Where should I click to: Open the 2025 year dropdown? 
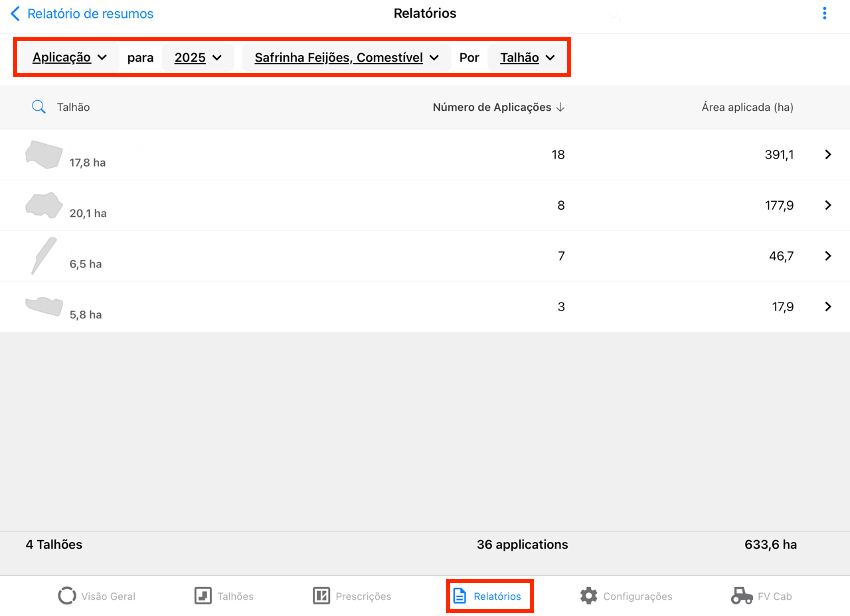coord(197,58)
